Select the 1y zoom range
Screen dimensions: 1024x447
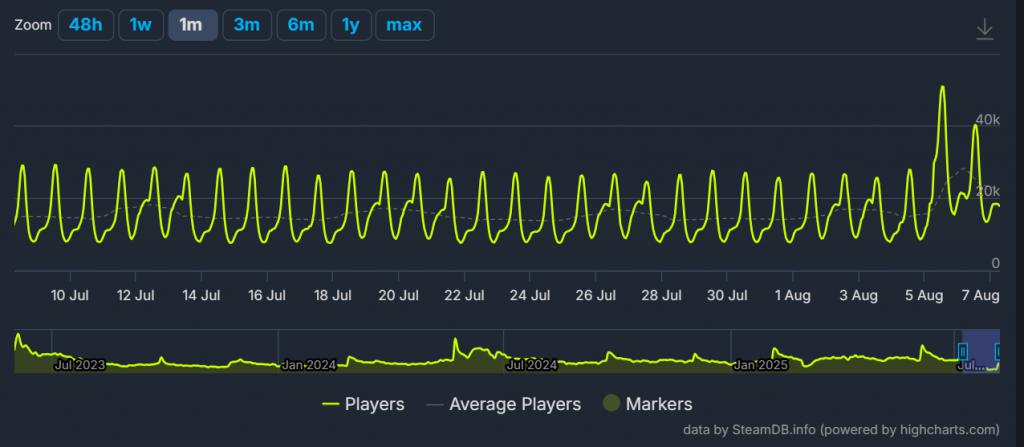pos(351,25)
